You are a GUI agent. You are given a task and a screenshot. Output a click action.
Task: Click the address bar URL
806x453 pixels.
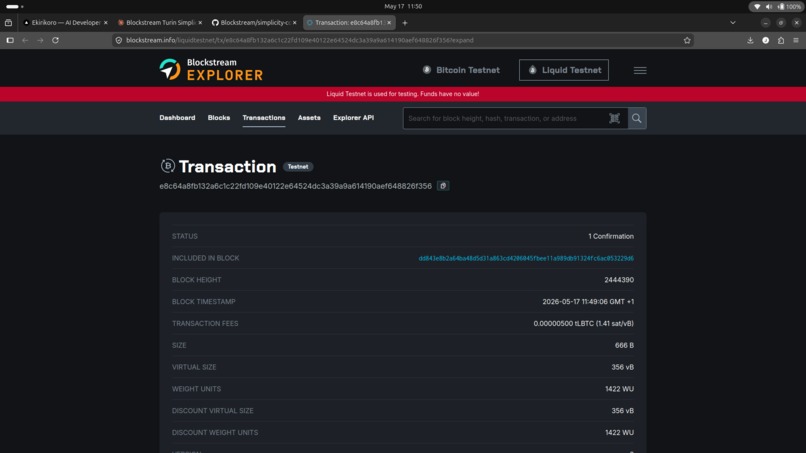click(300, 40)
